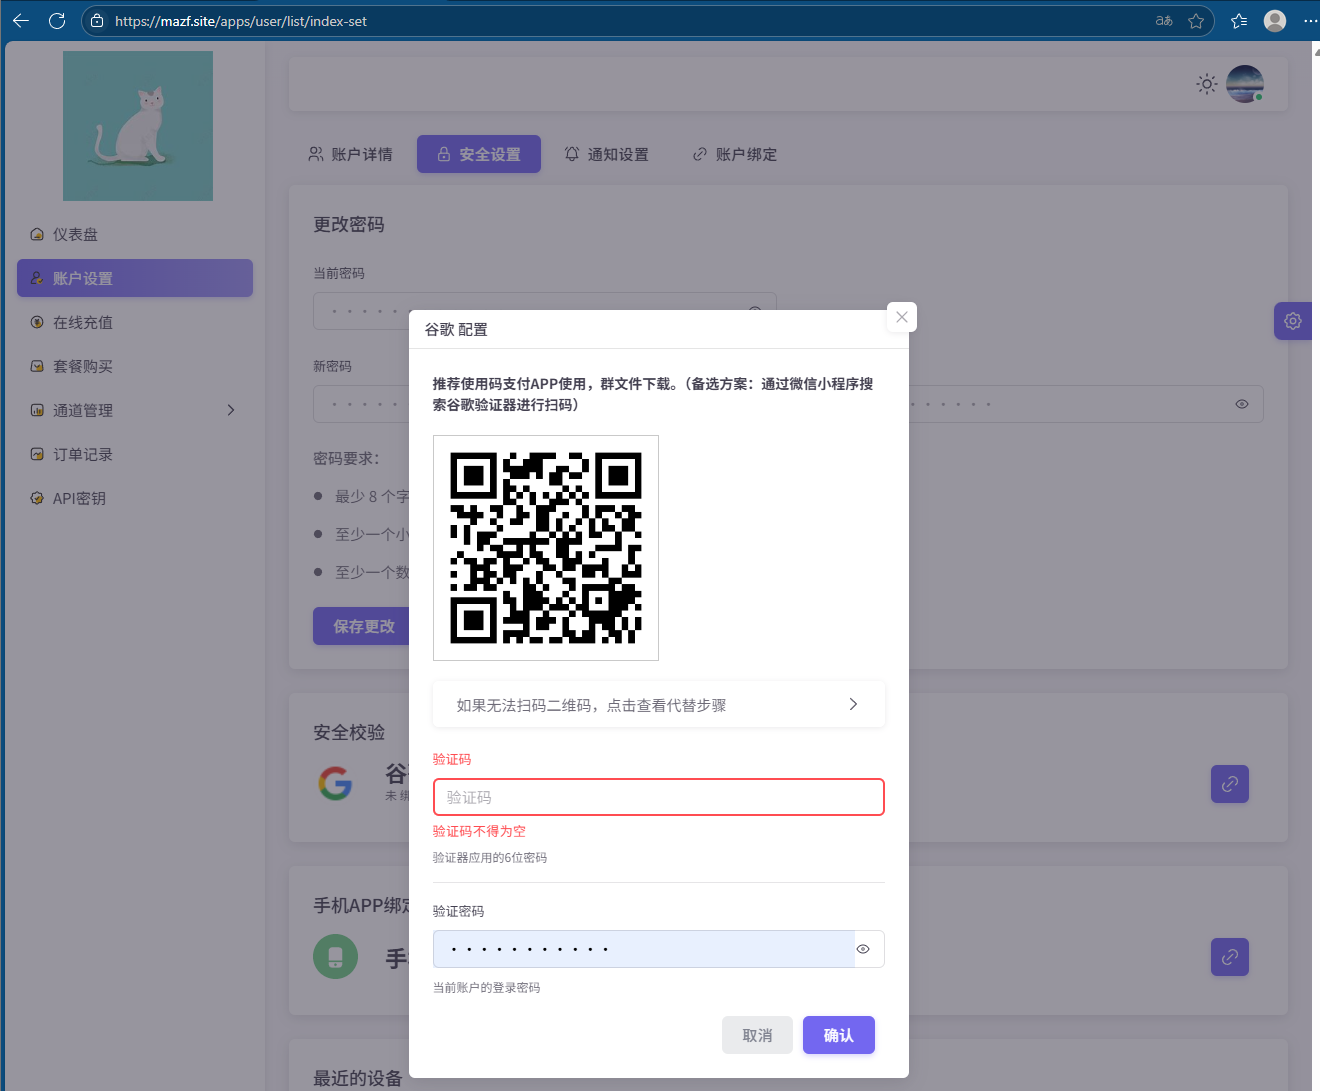Open API密钥 in sidebar
The width and height of the screenshot is (1320, 1091).
135,498
